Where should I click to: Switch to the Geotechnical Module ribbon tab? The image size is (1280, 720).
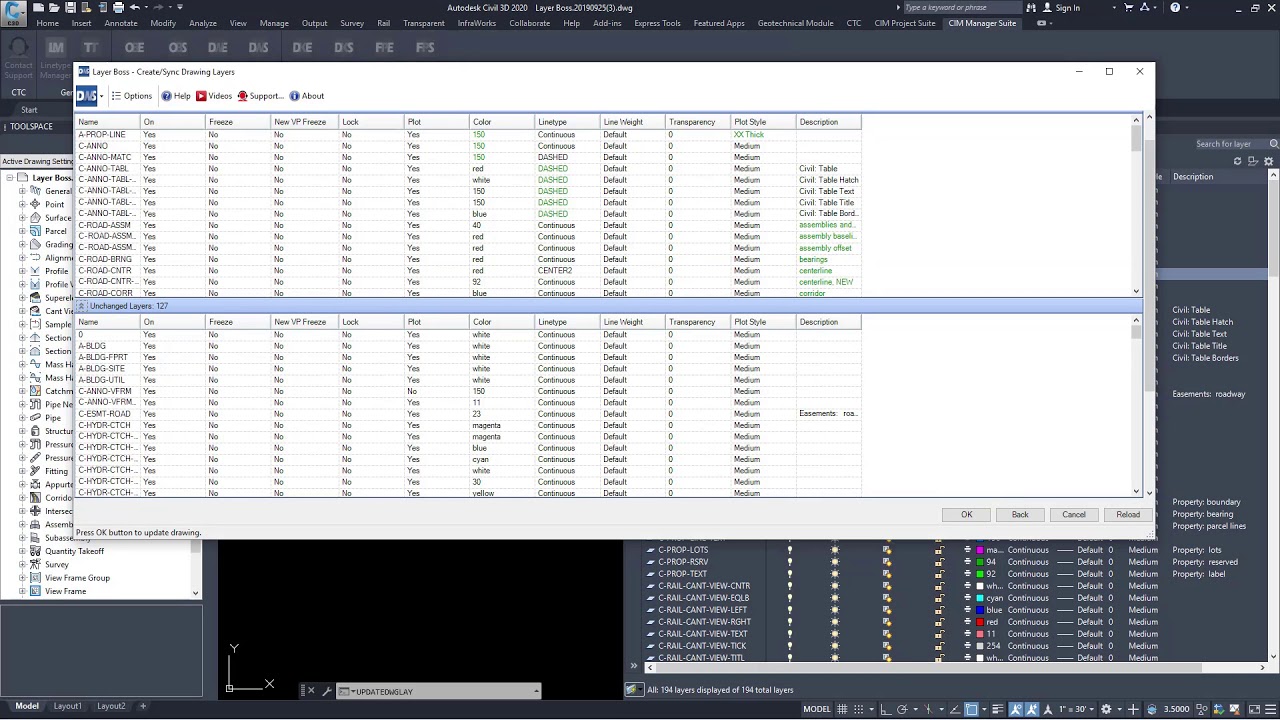click(x=795, y=23)
